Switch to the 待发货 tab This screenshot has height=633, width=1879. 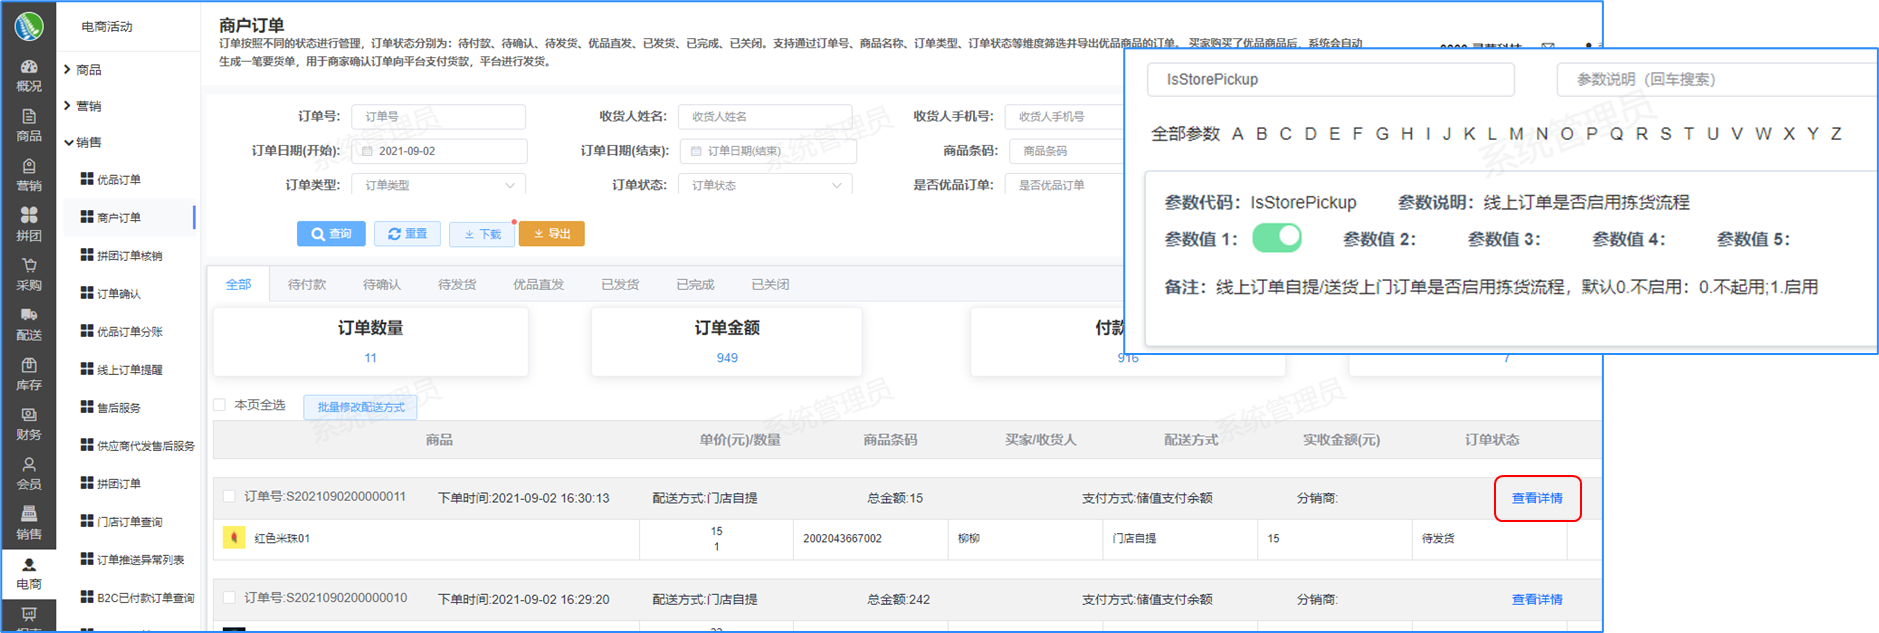tap(457, 285)
